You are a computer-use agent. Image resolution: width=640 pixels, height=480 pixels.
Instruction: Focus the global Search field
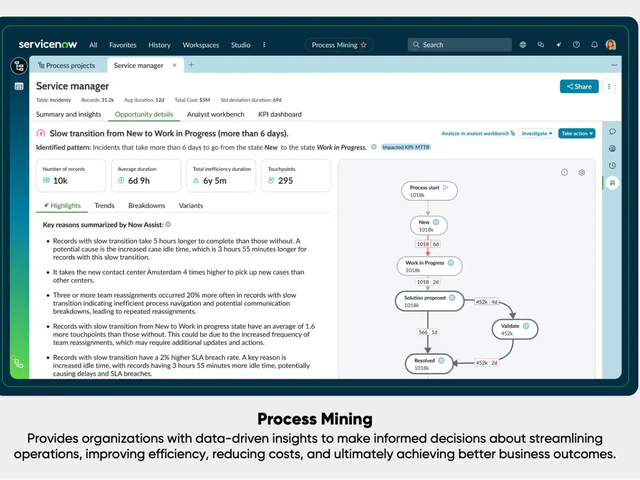(460, 45)
